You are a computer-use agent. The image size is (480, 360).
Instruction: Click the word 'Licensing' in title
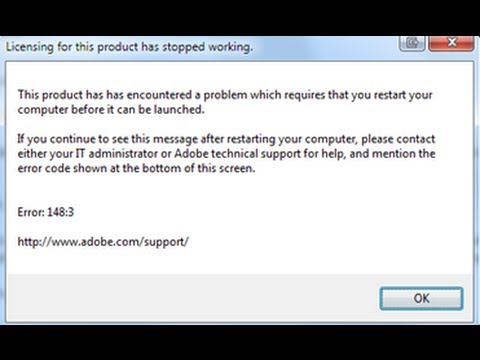pos(30,47)
